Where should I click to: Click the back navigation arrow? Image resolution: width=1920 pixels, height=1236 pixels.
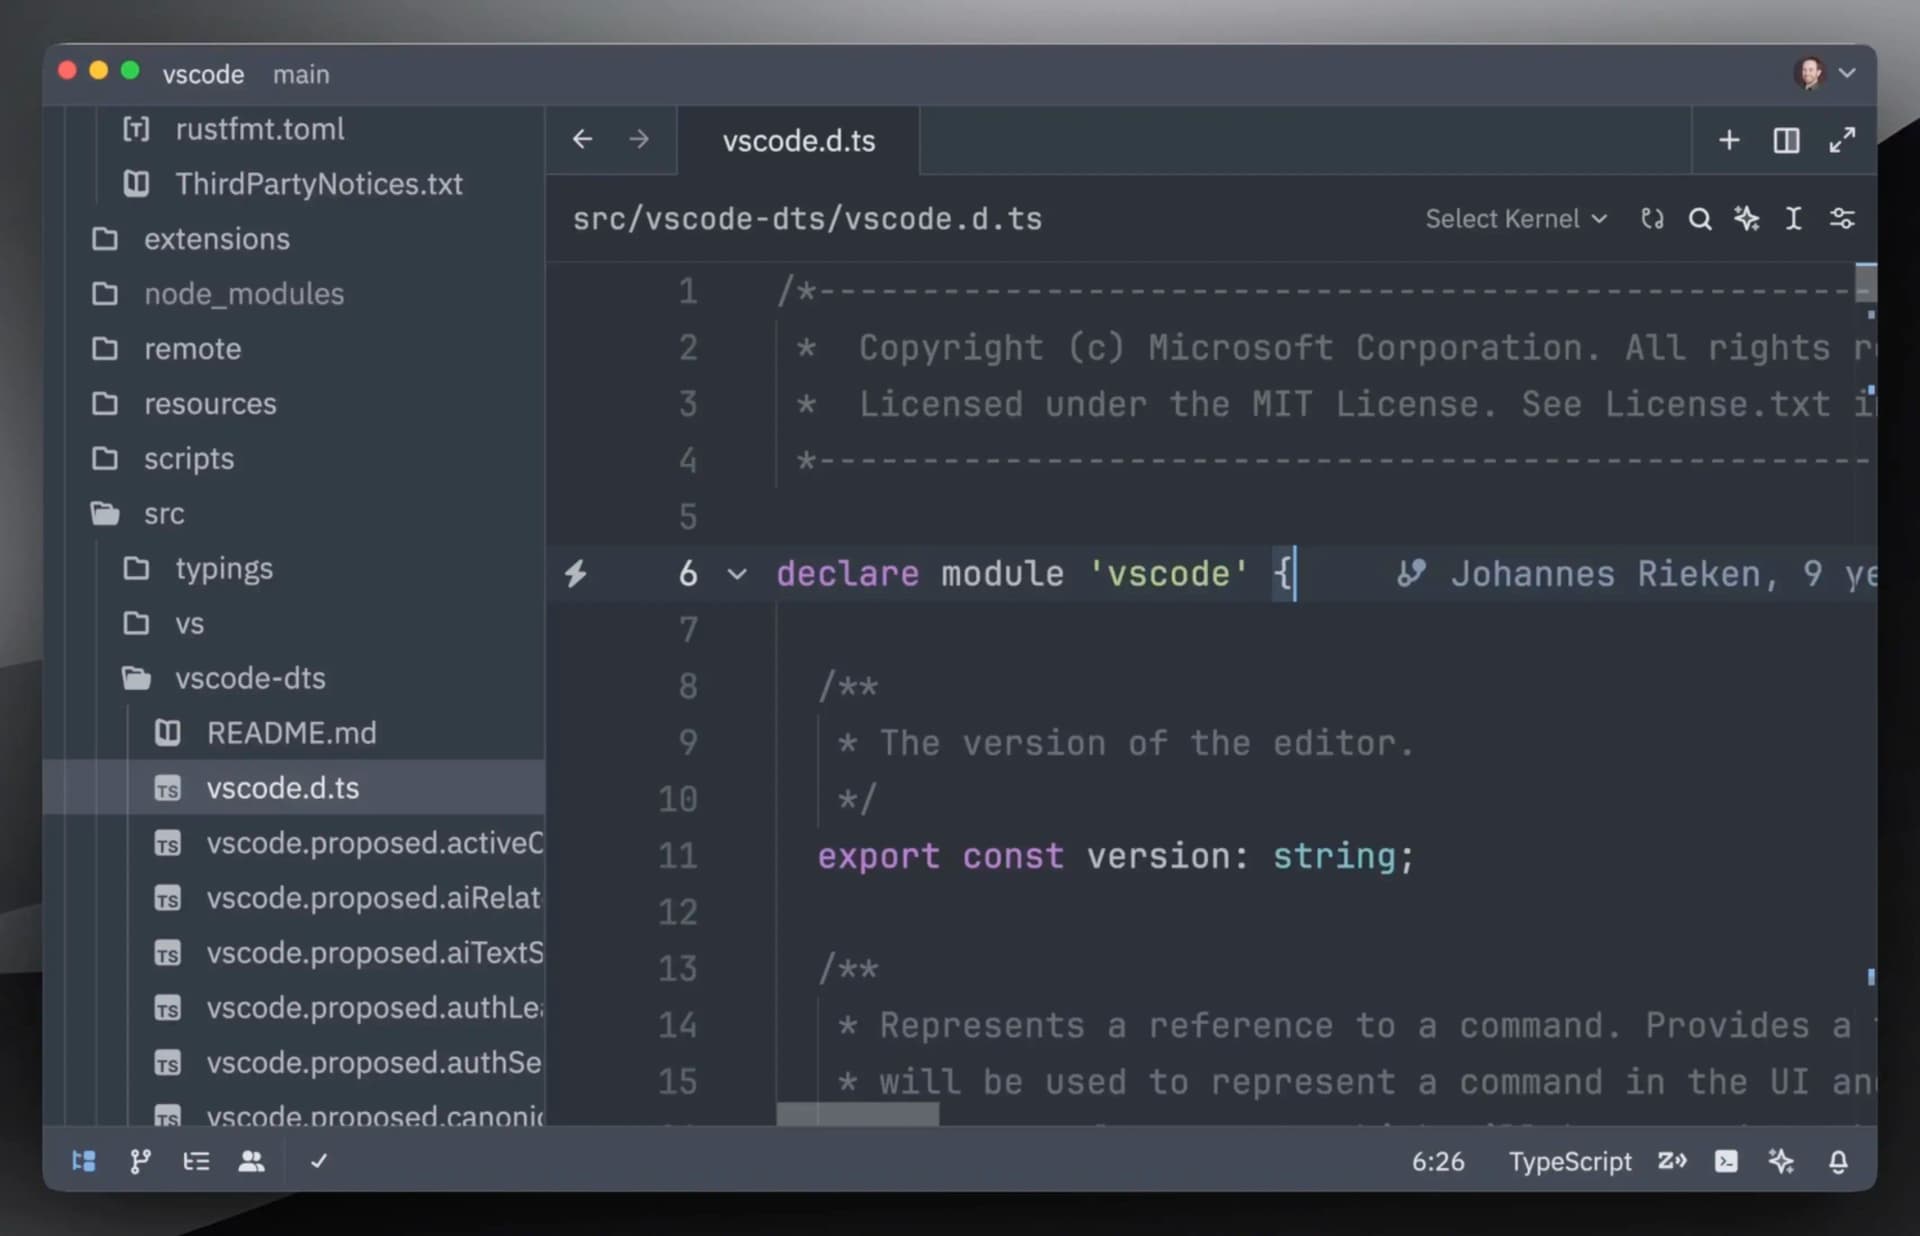(x=583, y=139)
